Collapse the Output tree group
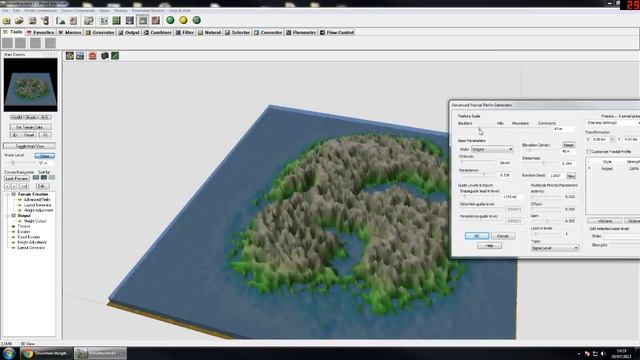The height and width of the screenshot is (360, 640). click(x=8, y=216)
